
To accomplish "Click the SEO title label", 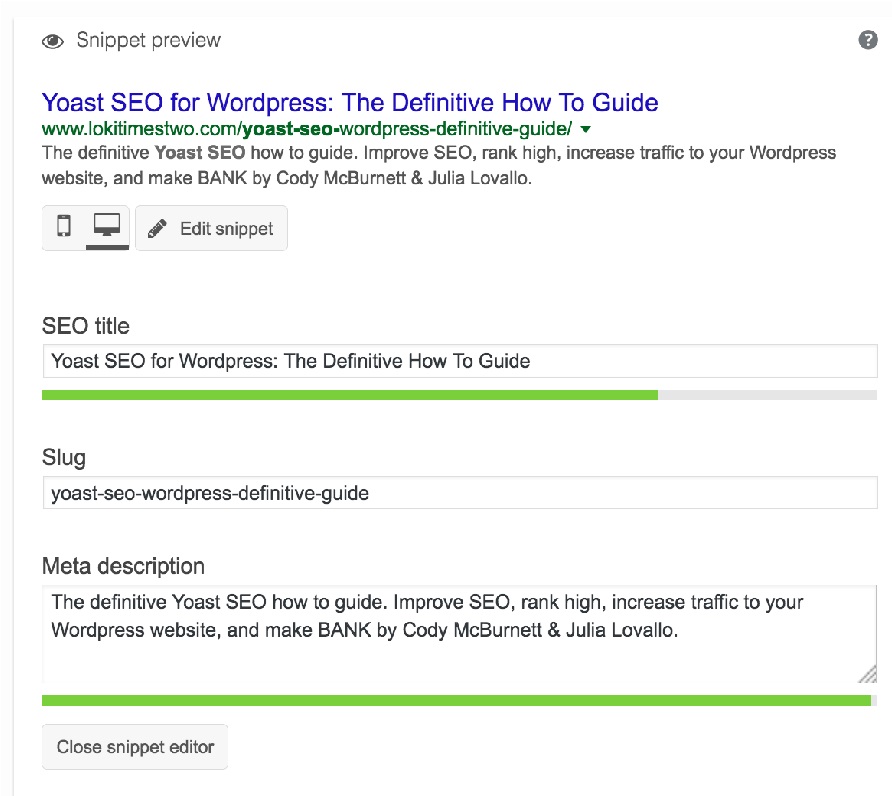I will pos(86,326).
